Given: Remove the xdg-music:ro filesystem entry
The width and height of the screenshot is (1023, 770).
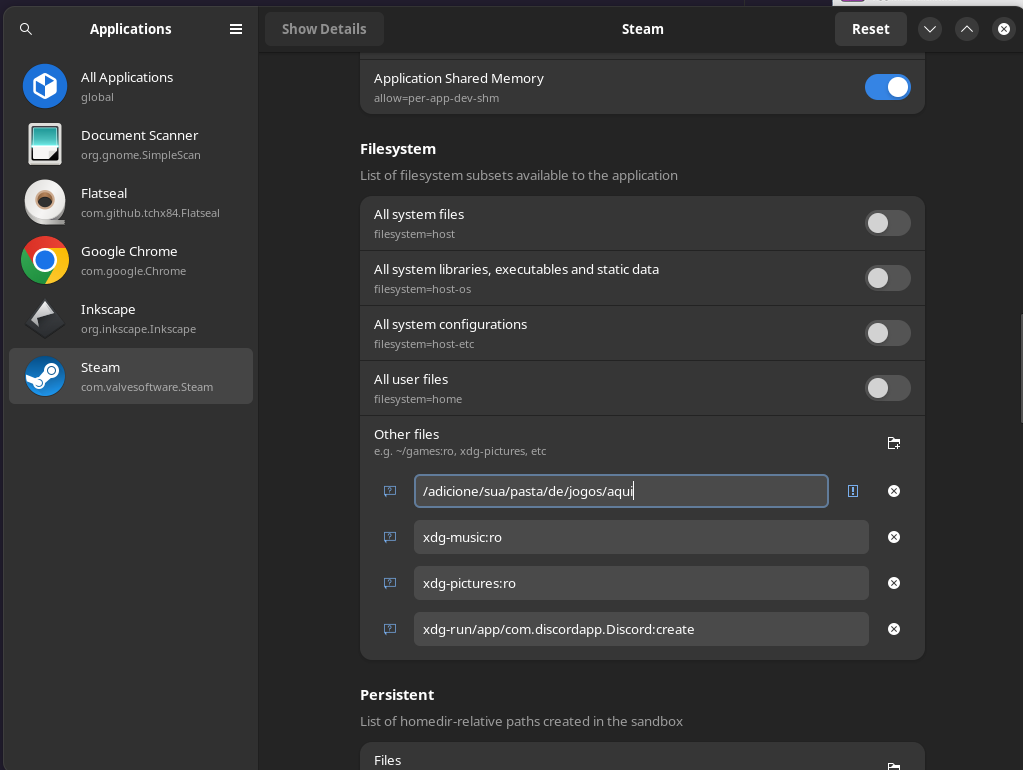Looking at the screenshot, I should tap(894, 537).
